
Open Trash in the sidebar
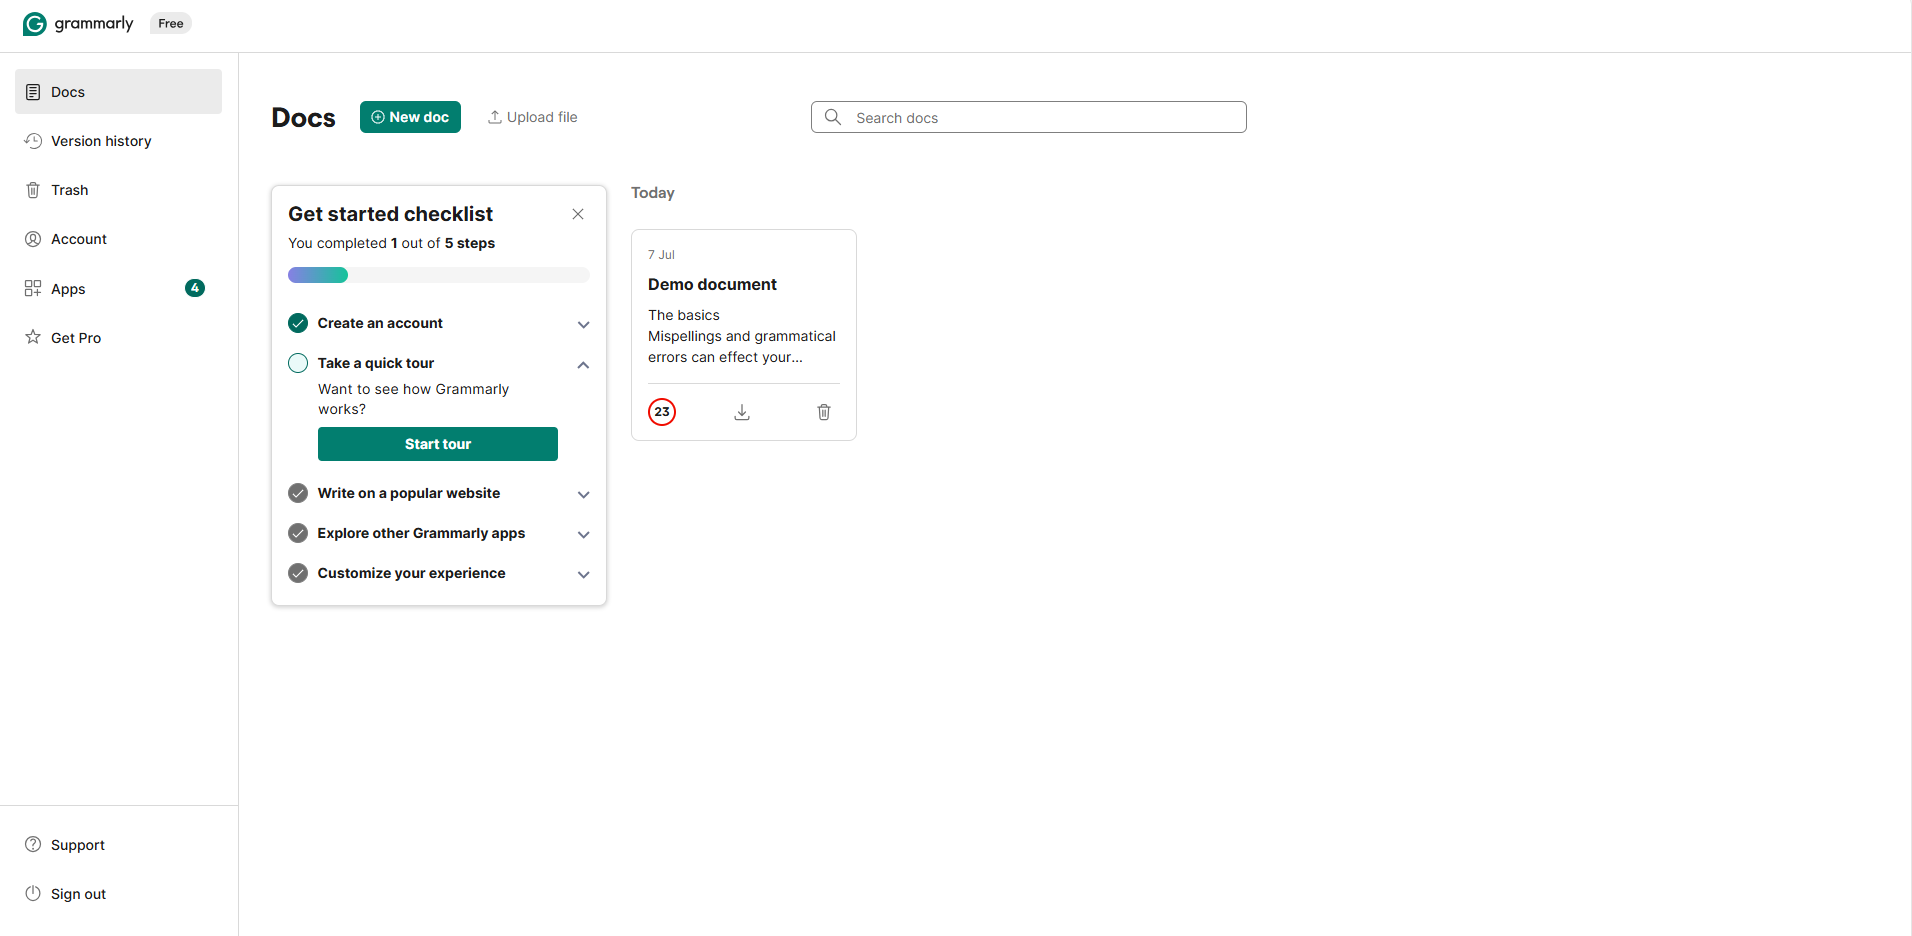point(118,190)
